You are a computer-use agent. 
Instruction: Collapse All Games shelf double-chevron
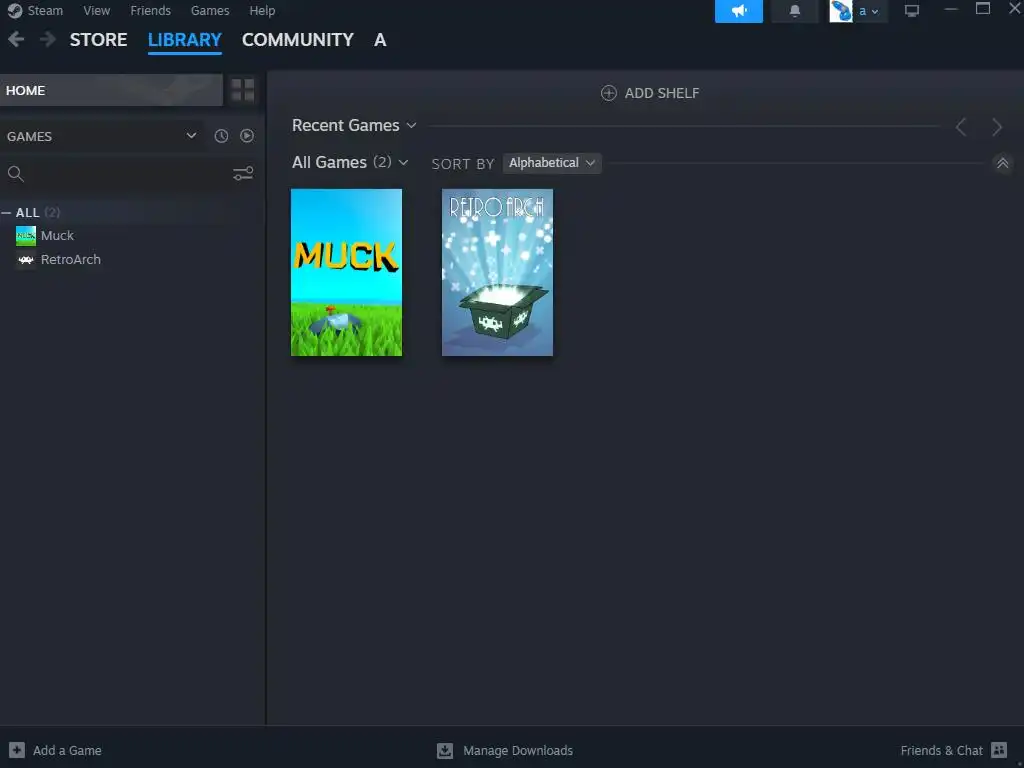coord(1002,163)
